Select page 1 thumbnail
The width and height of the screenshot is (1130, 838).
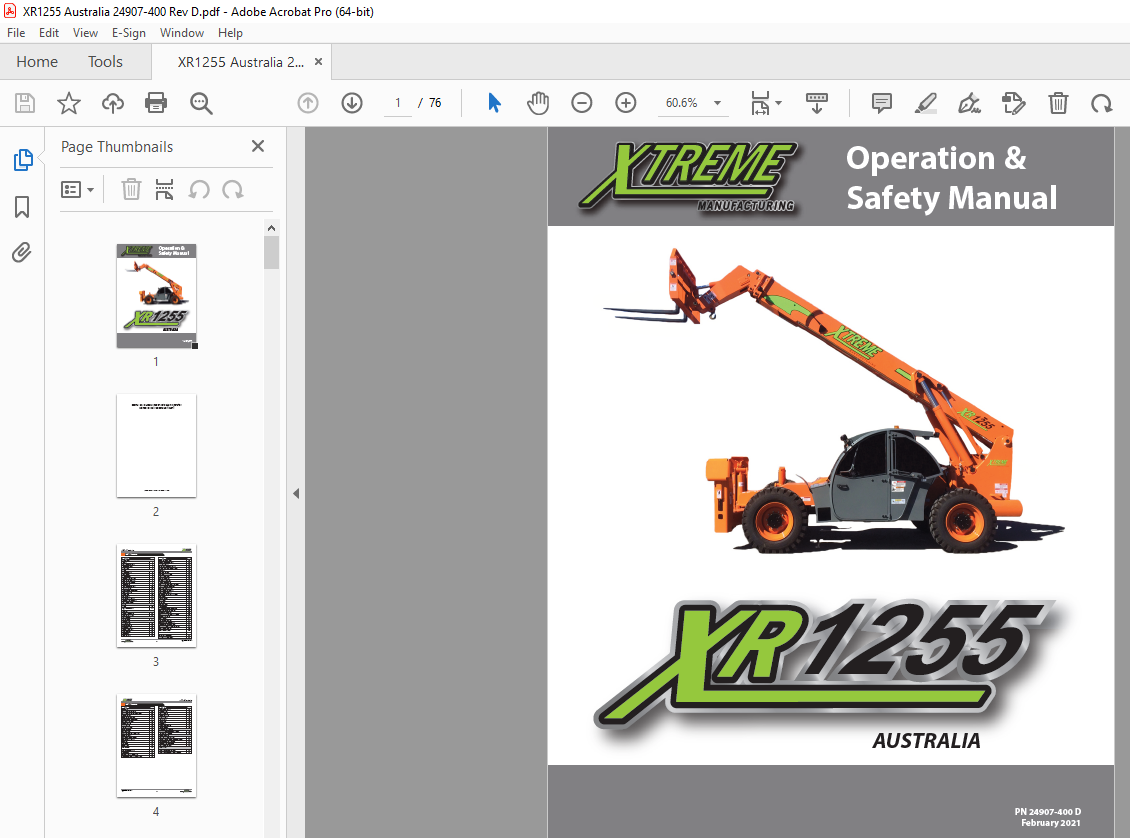156,296
